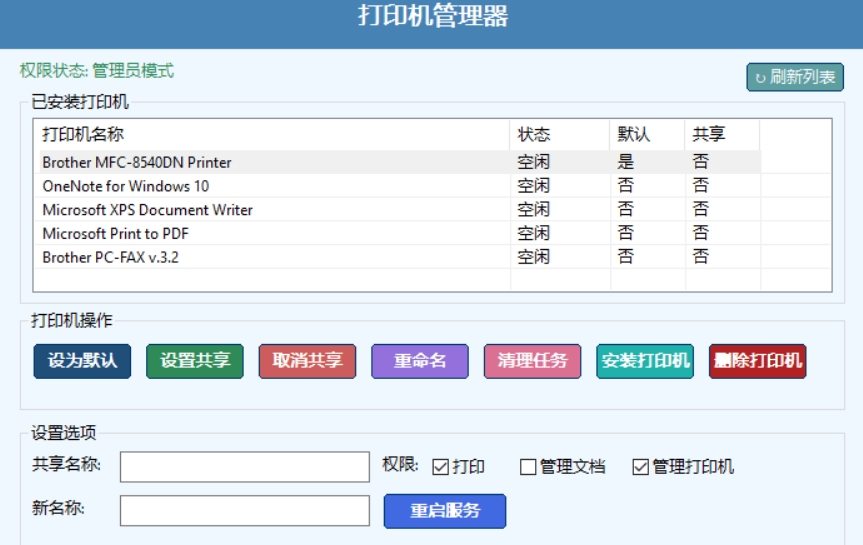Viewport: 863px width, 545px height.
Task: Toggle the 管理打印机 checkbox
Action: [641, 467]
